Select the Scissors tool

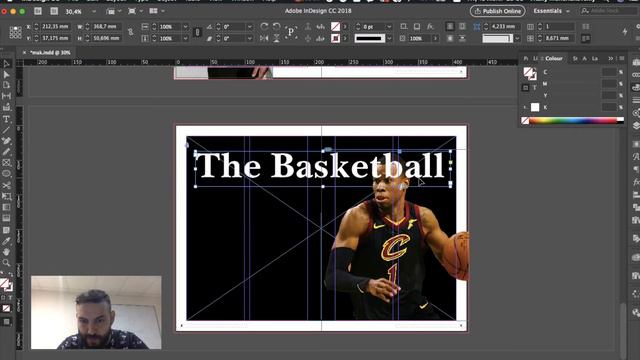coord(6,185)
